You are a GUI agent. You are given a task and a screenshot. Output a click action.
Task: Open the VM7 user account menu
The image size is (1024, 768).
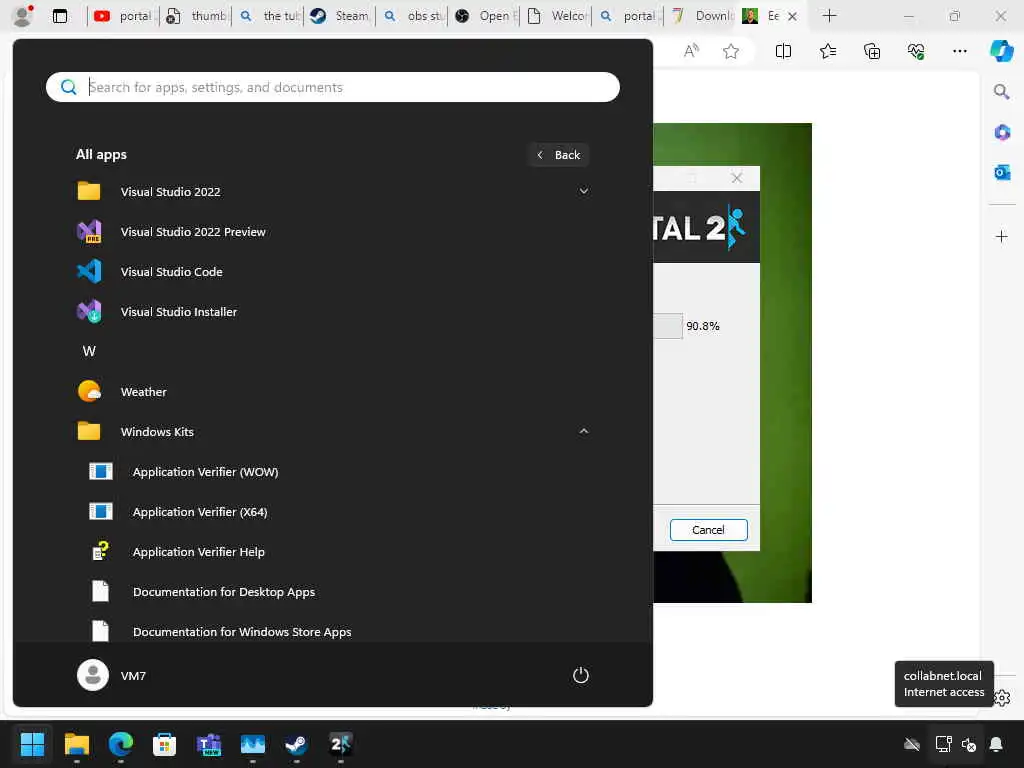point(112,675)
